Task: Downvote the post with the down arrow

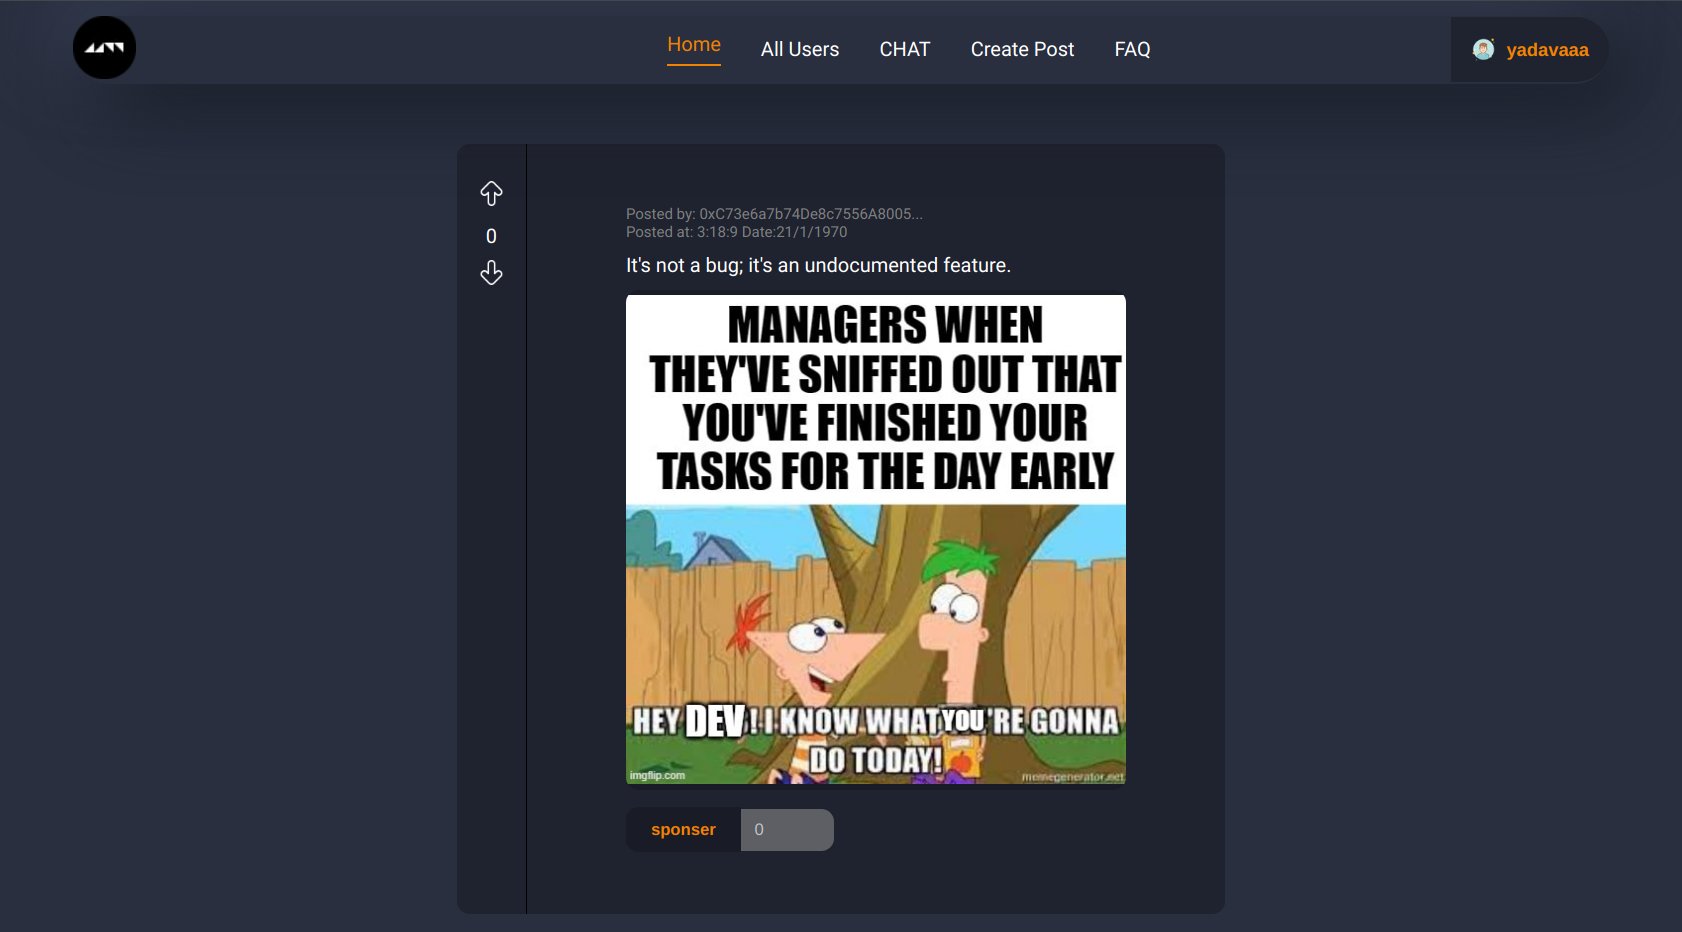Action: (x=491, y=273)
